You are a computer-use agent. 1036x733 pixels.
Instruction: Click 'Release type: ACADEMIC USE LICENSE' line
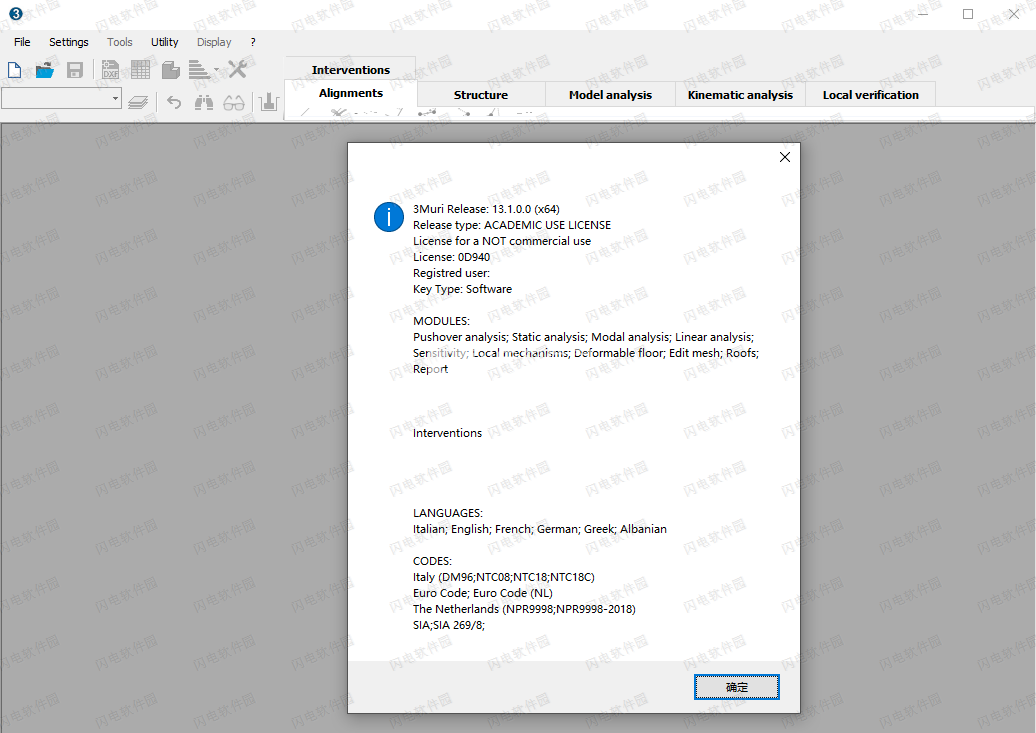tap(512, 225)
